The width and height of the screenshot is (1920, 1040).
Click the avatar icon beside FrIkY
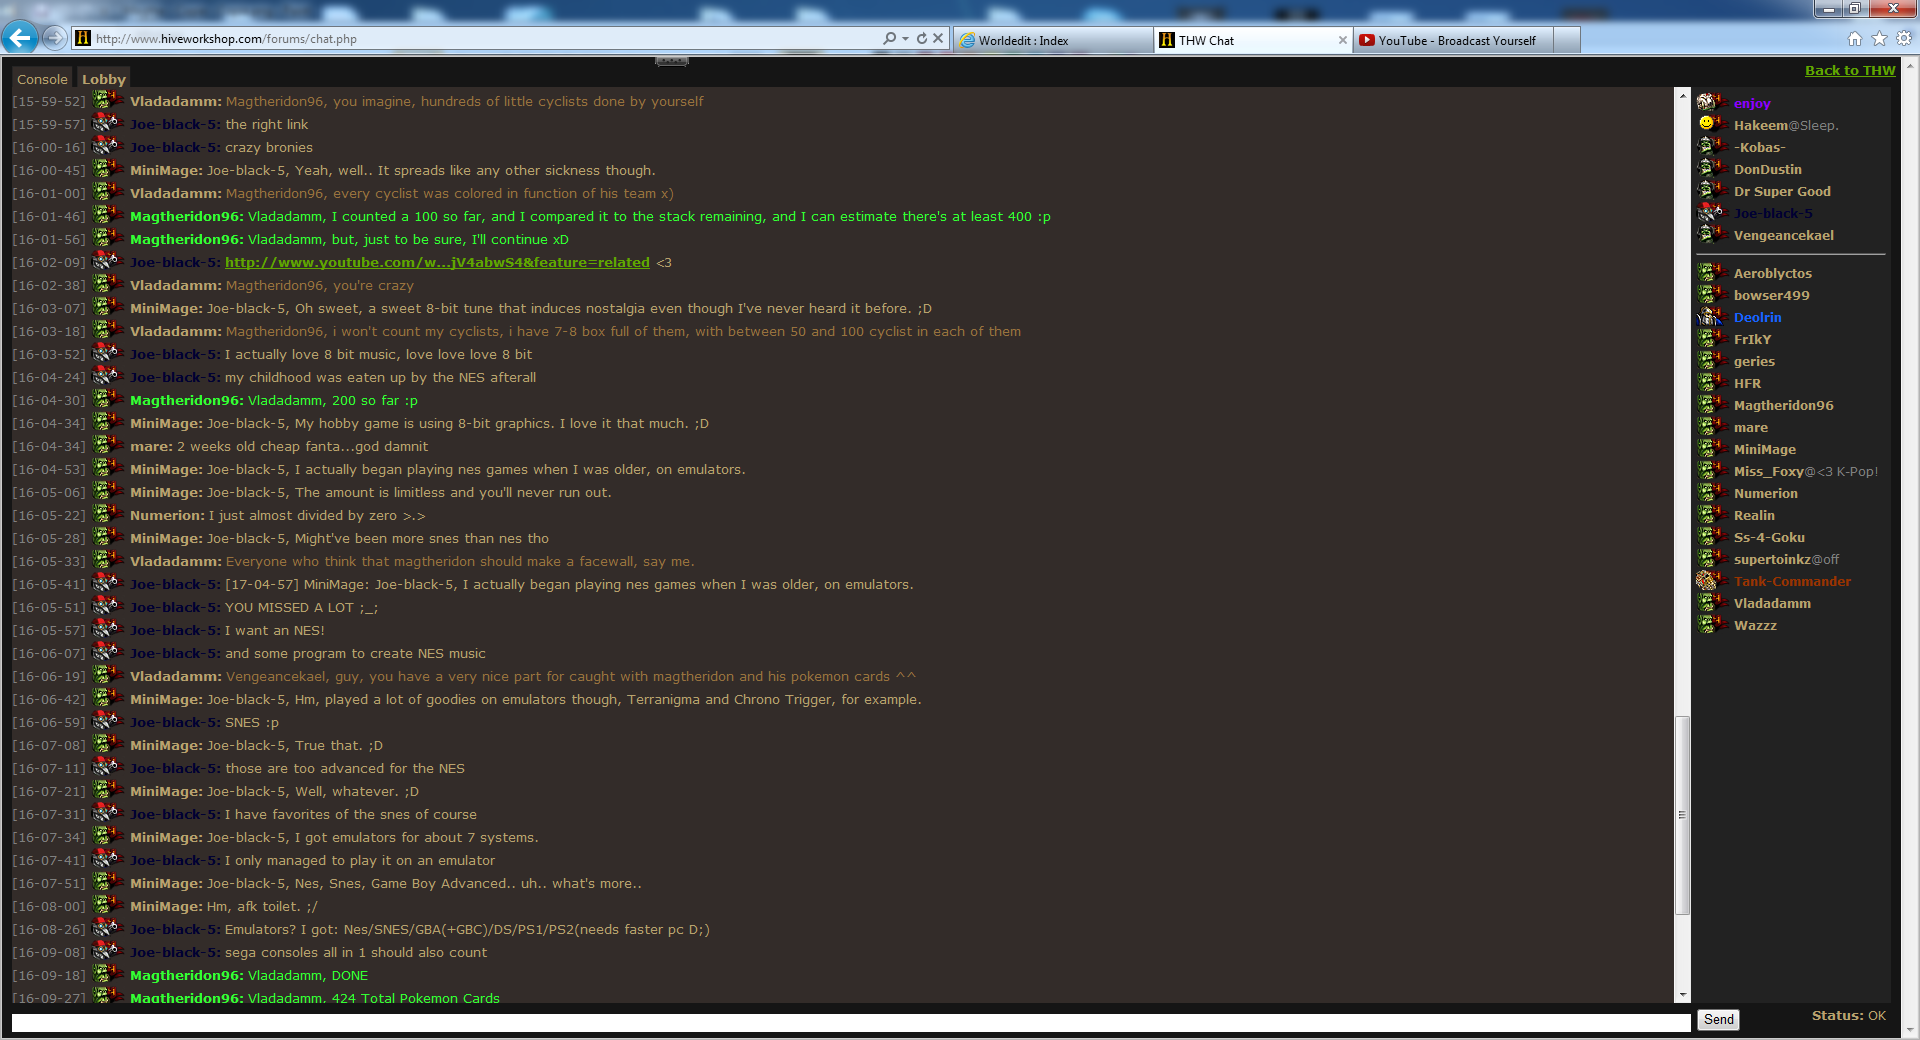pyautogui.click(x=1712, y=338)
